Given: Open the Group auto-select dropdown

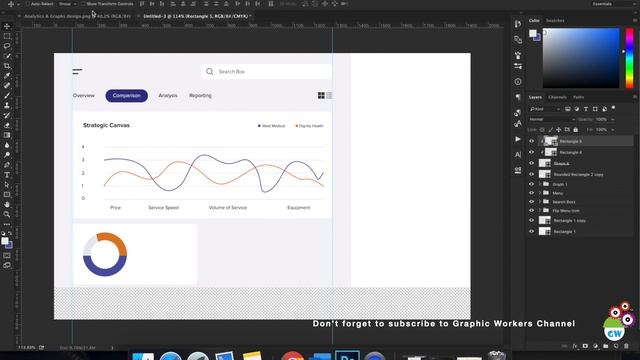Looking at the screenshot, I should [67, 4].
